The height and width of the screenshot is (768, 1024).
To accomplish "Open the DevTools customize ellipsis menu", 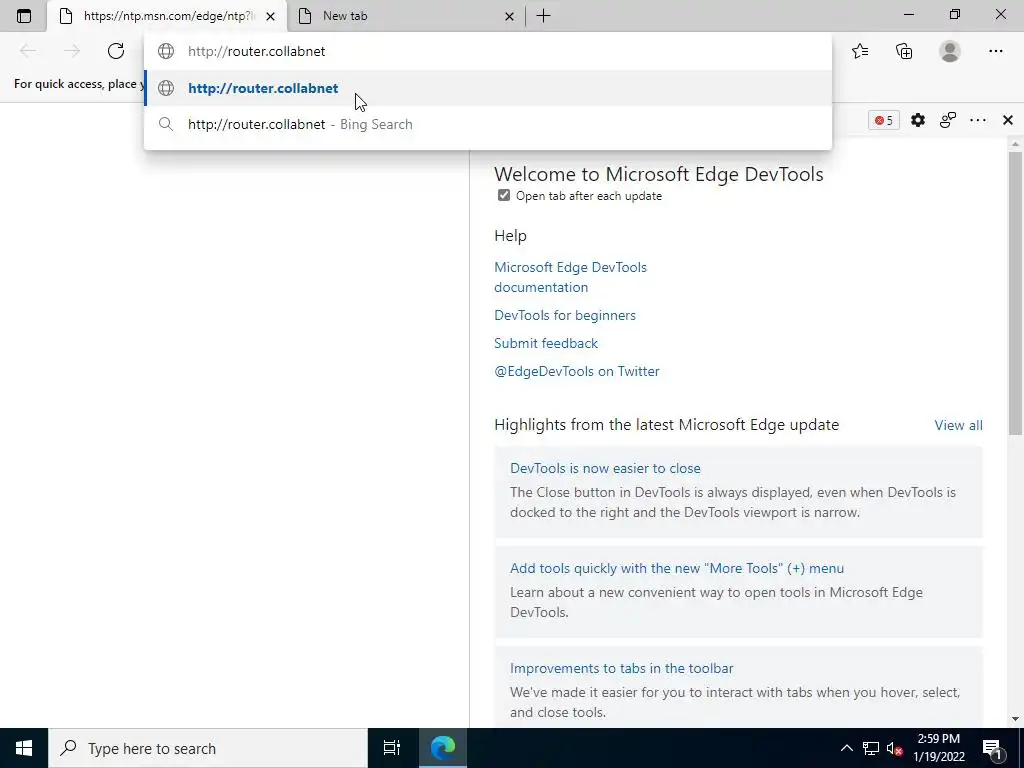I will click(x=978, y=120).
